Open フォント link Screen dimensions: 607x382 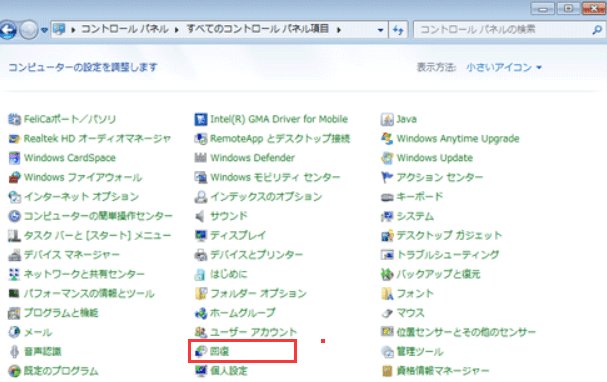tap(415, 293)
